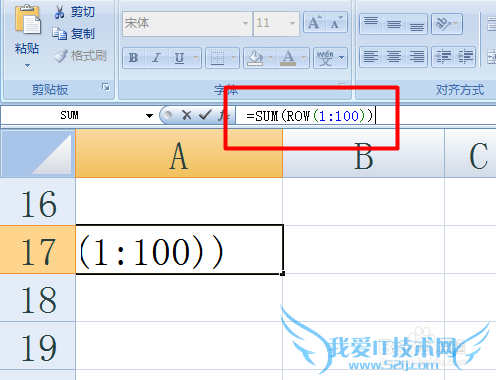Center text horizontally

pos(394,57)
